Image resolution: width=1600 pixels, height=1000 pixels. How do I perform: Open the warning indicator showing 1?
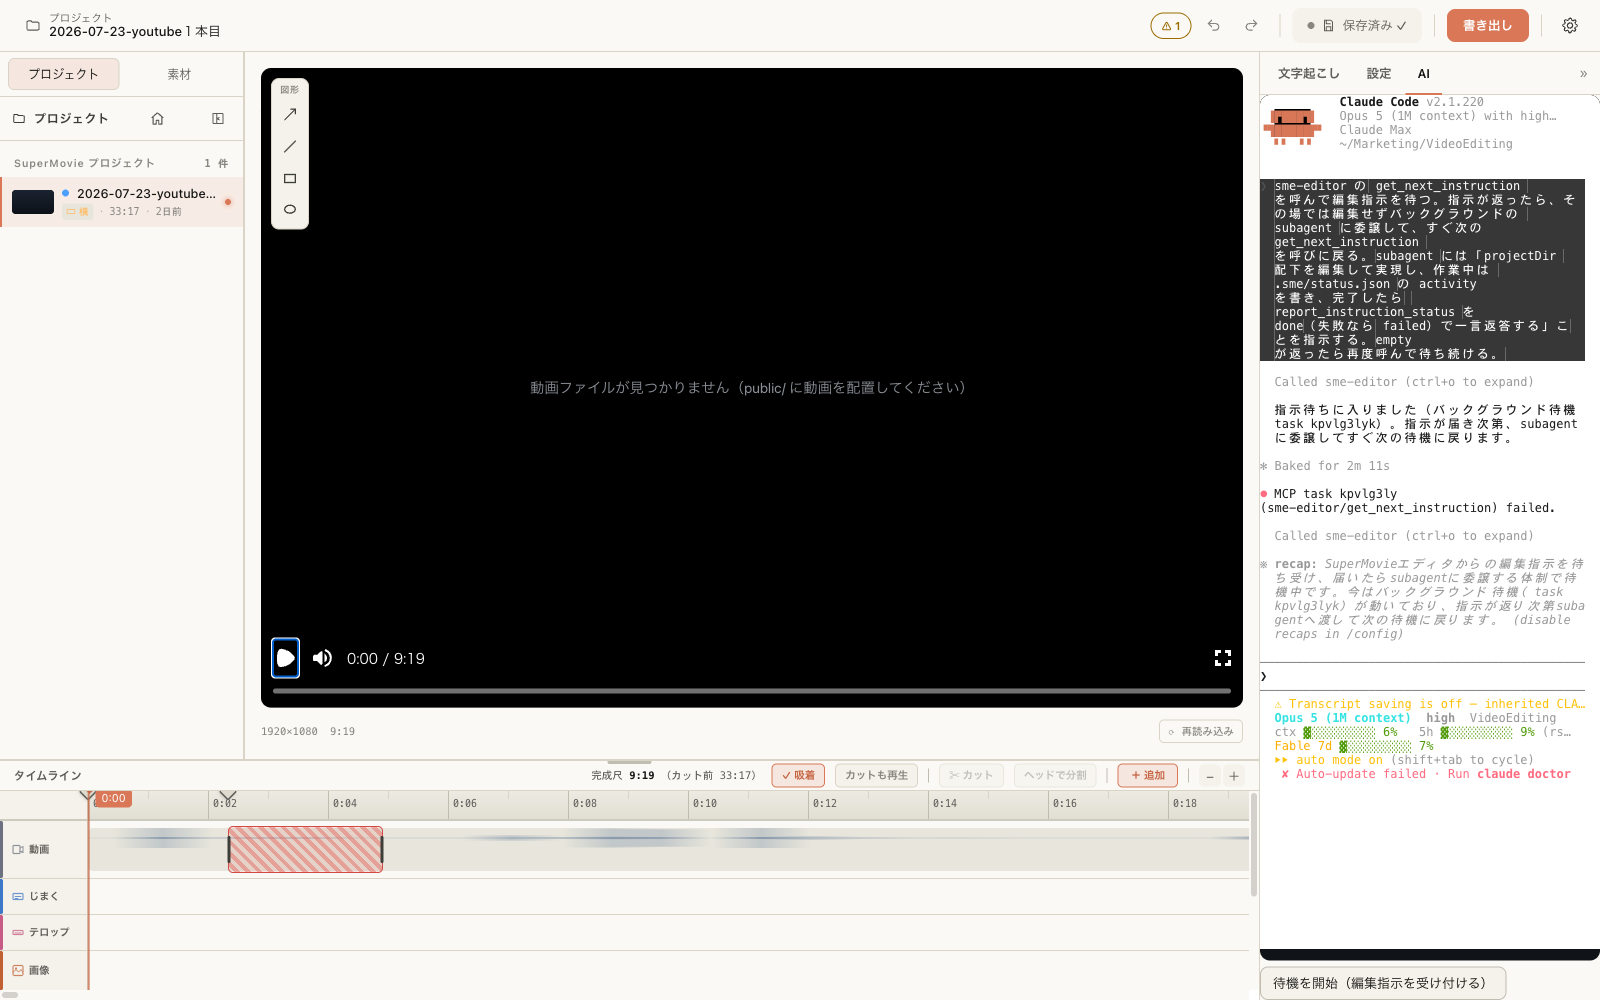point(1170,26)
